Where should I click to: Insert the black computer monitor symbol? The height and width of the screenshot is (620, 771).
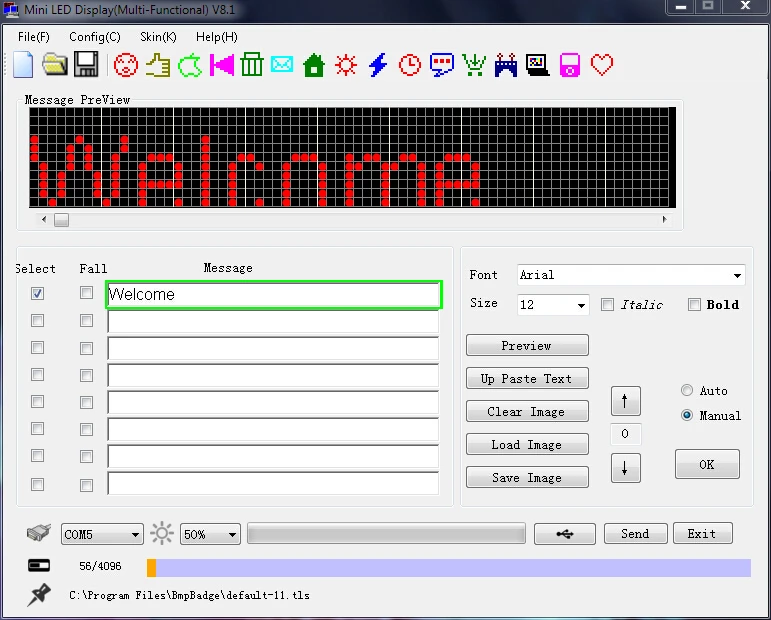click(x=537, y=65)
